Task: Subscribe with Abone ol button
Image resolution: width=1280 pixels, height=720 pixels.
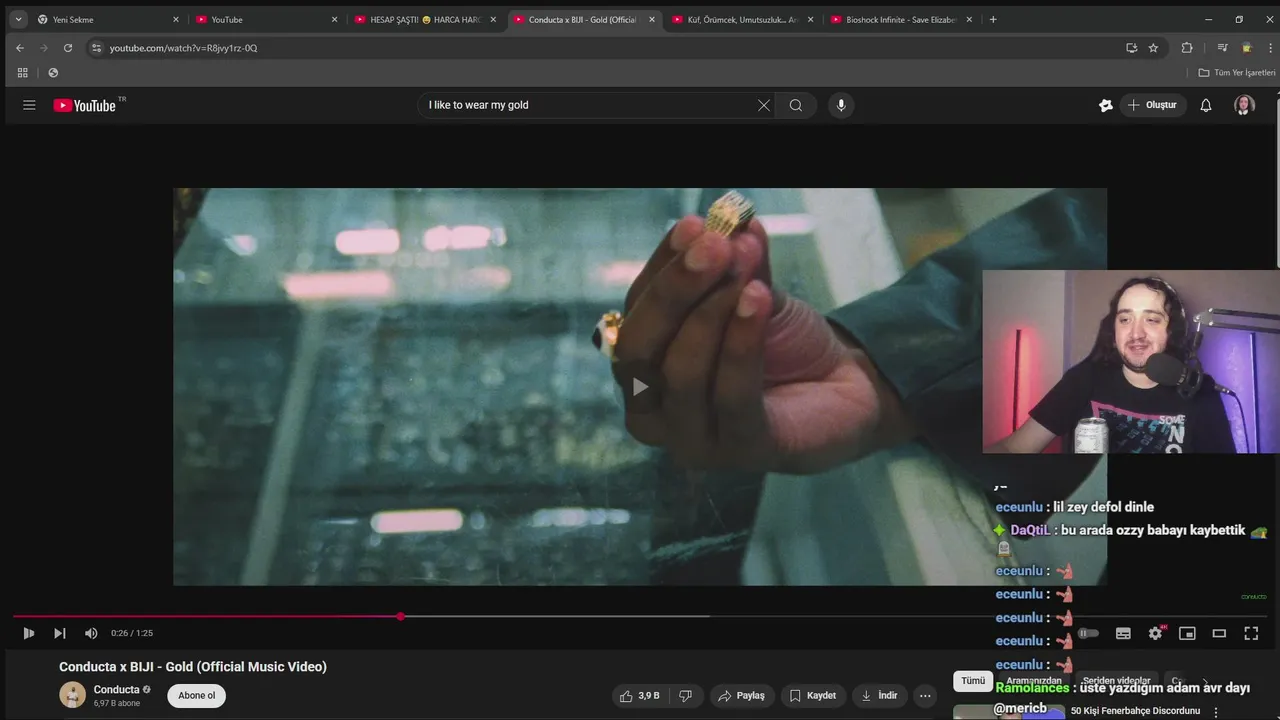Action: 196,696
